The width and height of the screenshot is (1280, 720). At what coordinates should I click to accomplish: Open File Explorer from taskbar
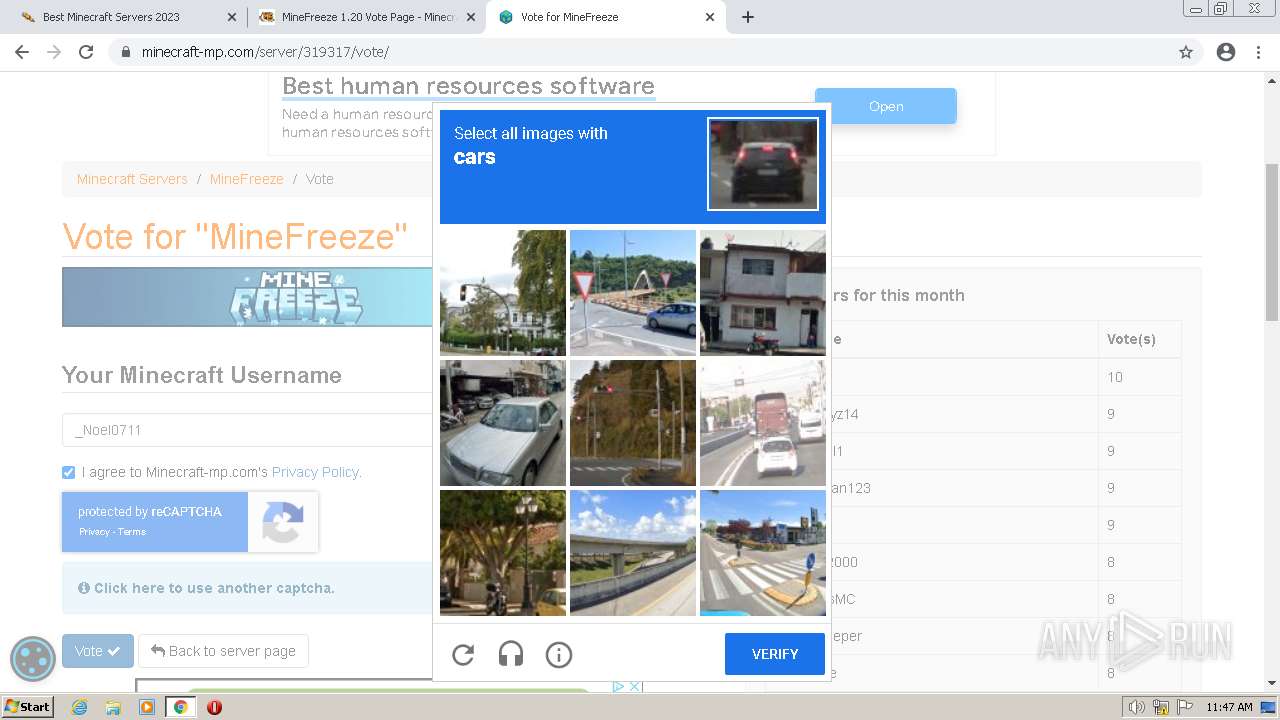(x=113, y=707)
